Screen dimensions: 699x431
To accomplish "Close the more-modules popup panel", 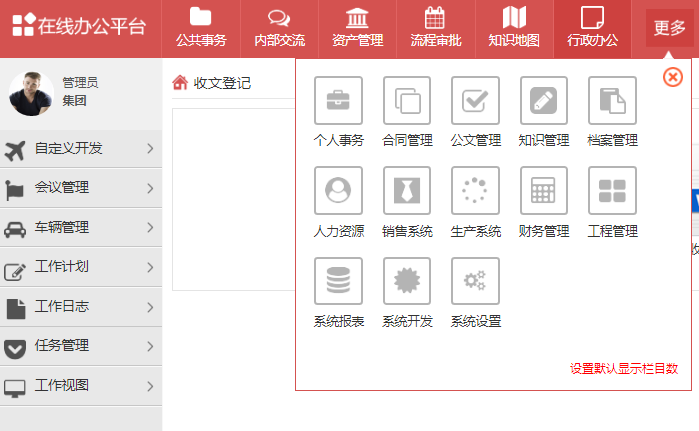I will pyautogui.click(x=673, y=77).
